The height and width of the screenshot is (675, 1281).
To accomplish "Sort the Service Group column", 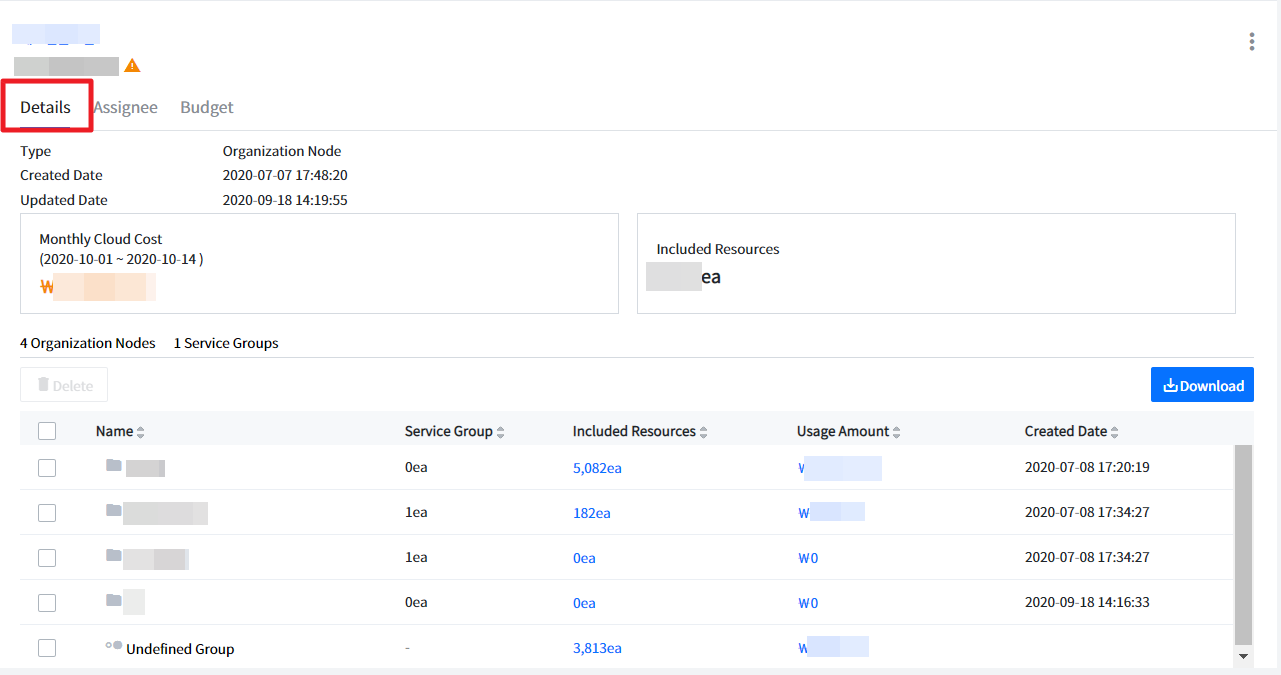I will point(500,432).
